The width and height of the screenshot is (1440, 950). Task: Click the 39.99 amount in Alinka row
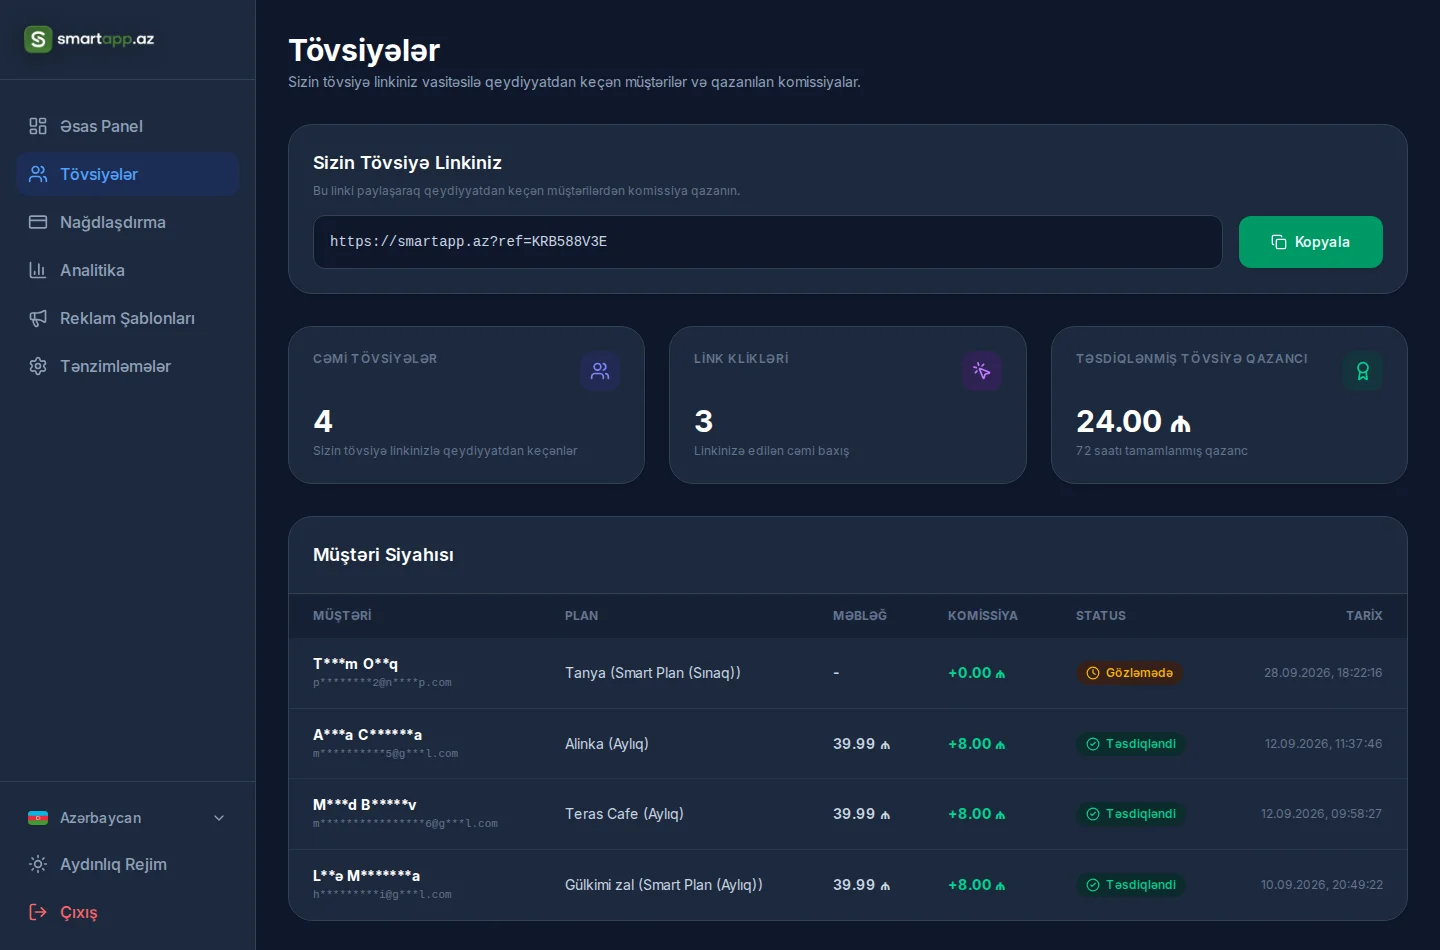[x=861, y=744]
